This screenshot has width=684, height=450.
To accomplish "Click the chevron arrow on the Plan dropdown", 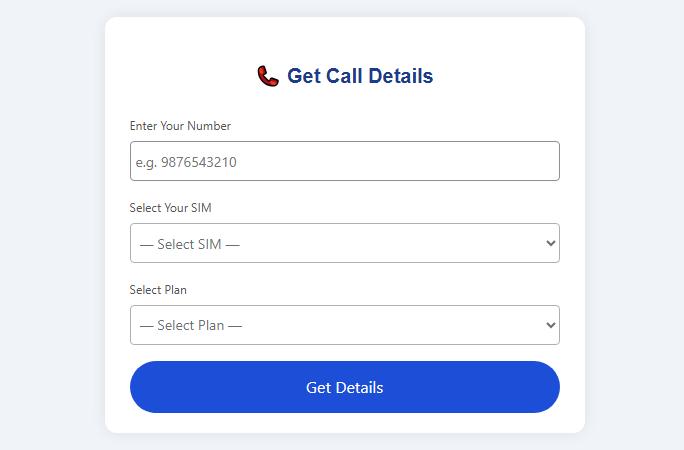I will point(550,325).
